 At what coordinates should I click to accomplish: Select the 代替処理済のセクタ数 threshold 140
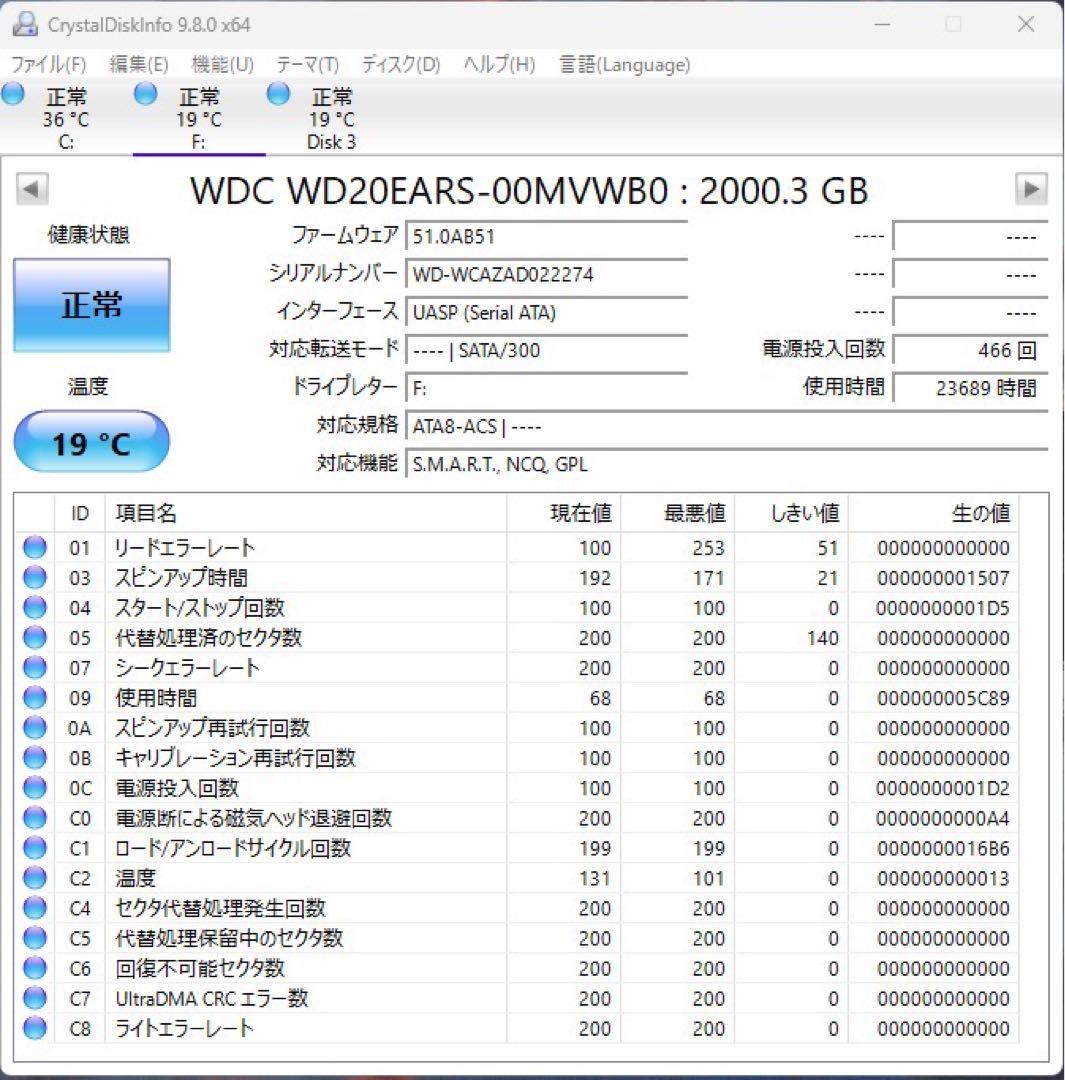click(x=823, y=638)
